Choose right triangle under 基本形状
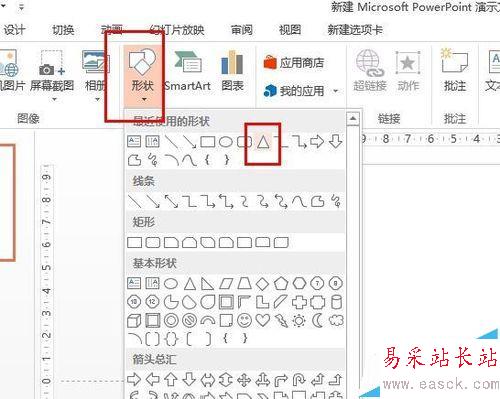Viewport: 500px width, 399px height. 207,284
